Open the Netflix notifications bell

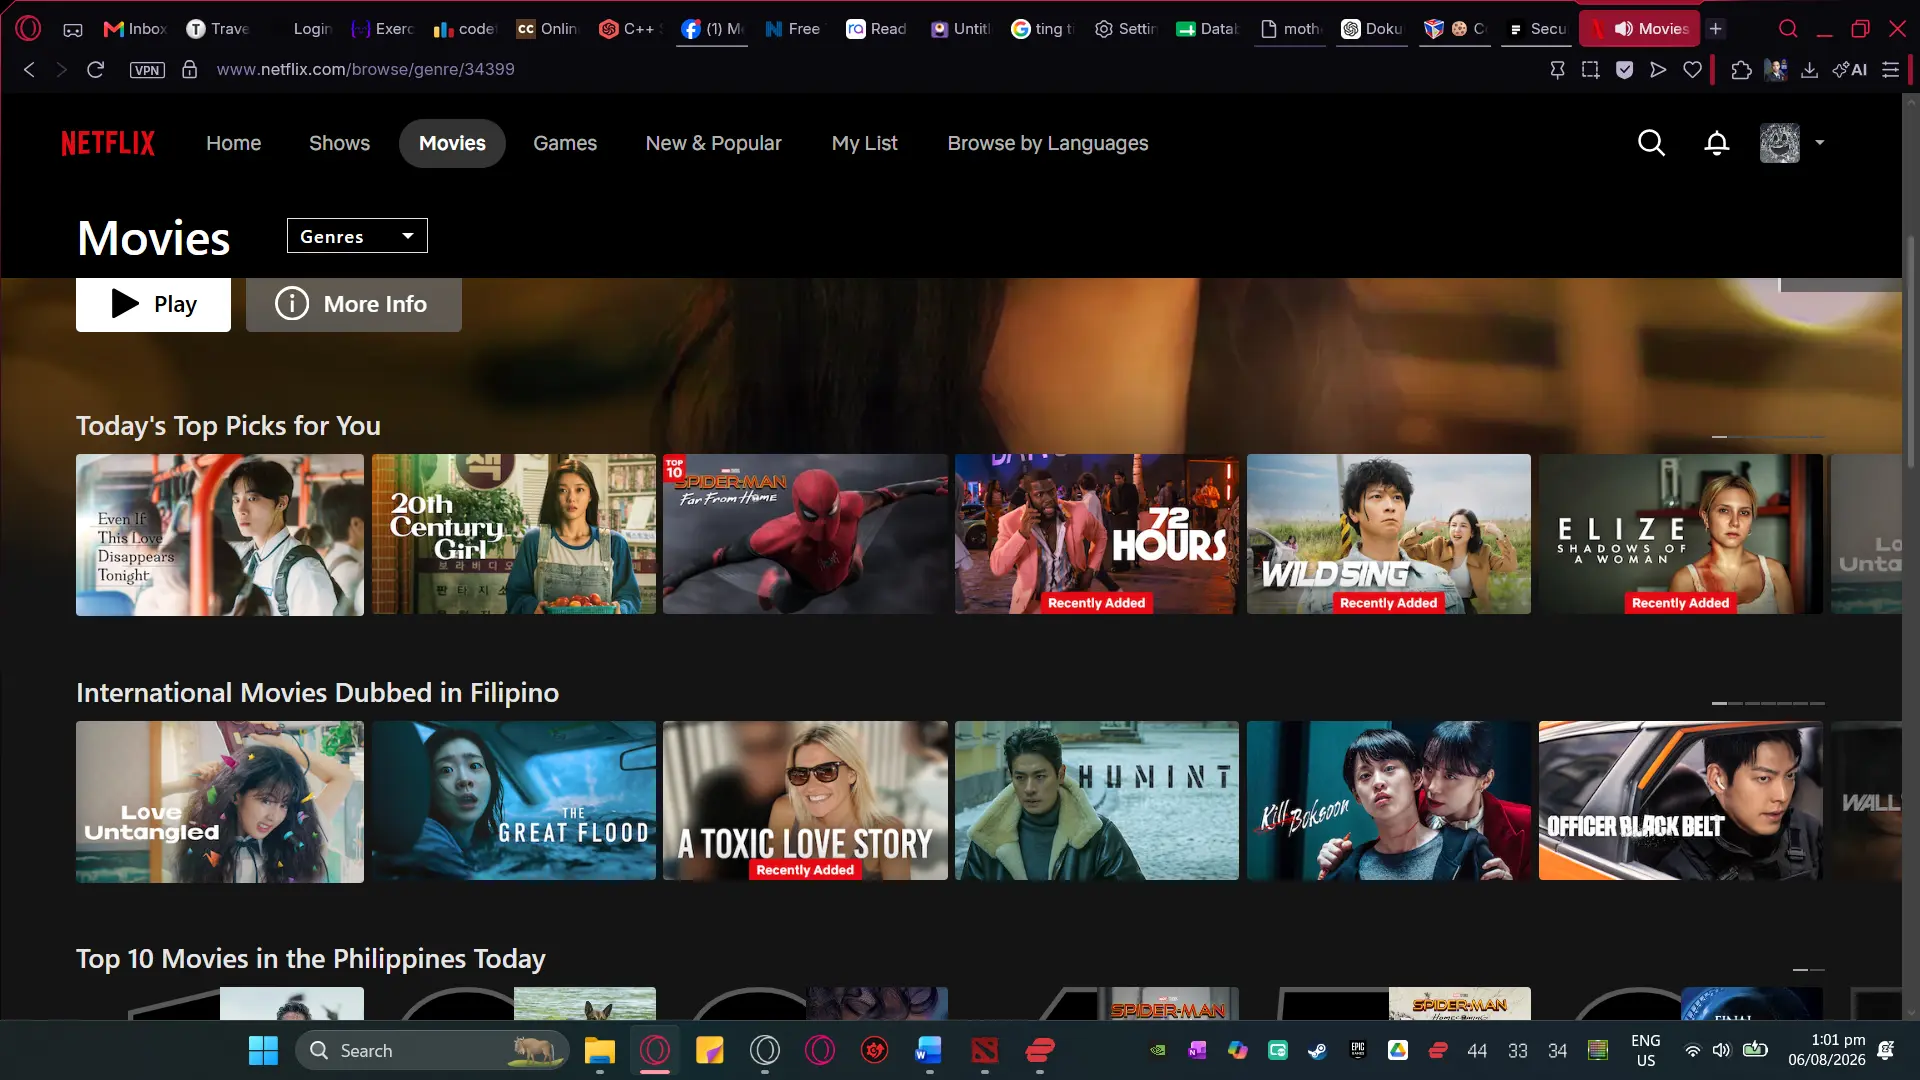pyautogui.click(x=1716, y=143)
